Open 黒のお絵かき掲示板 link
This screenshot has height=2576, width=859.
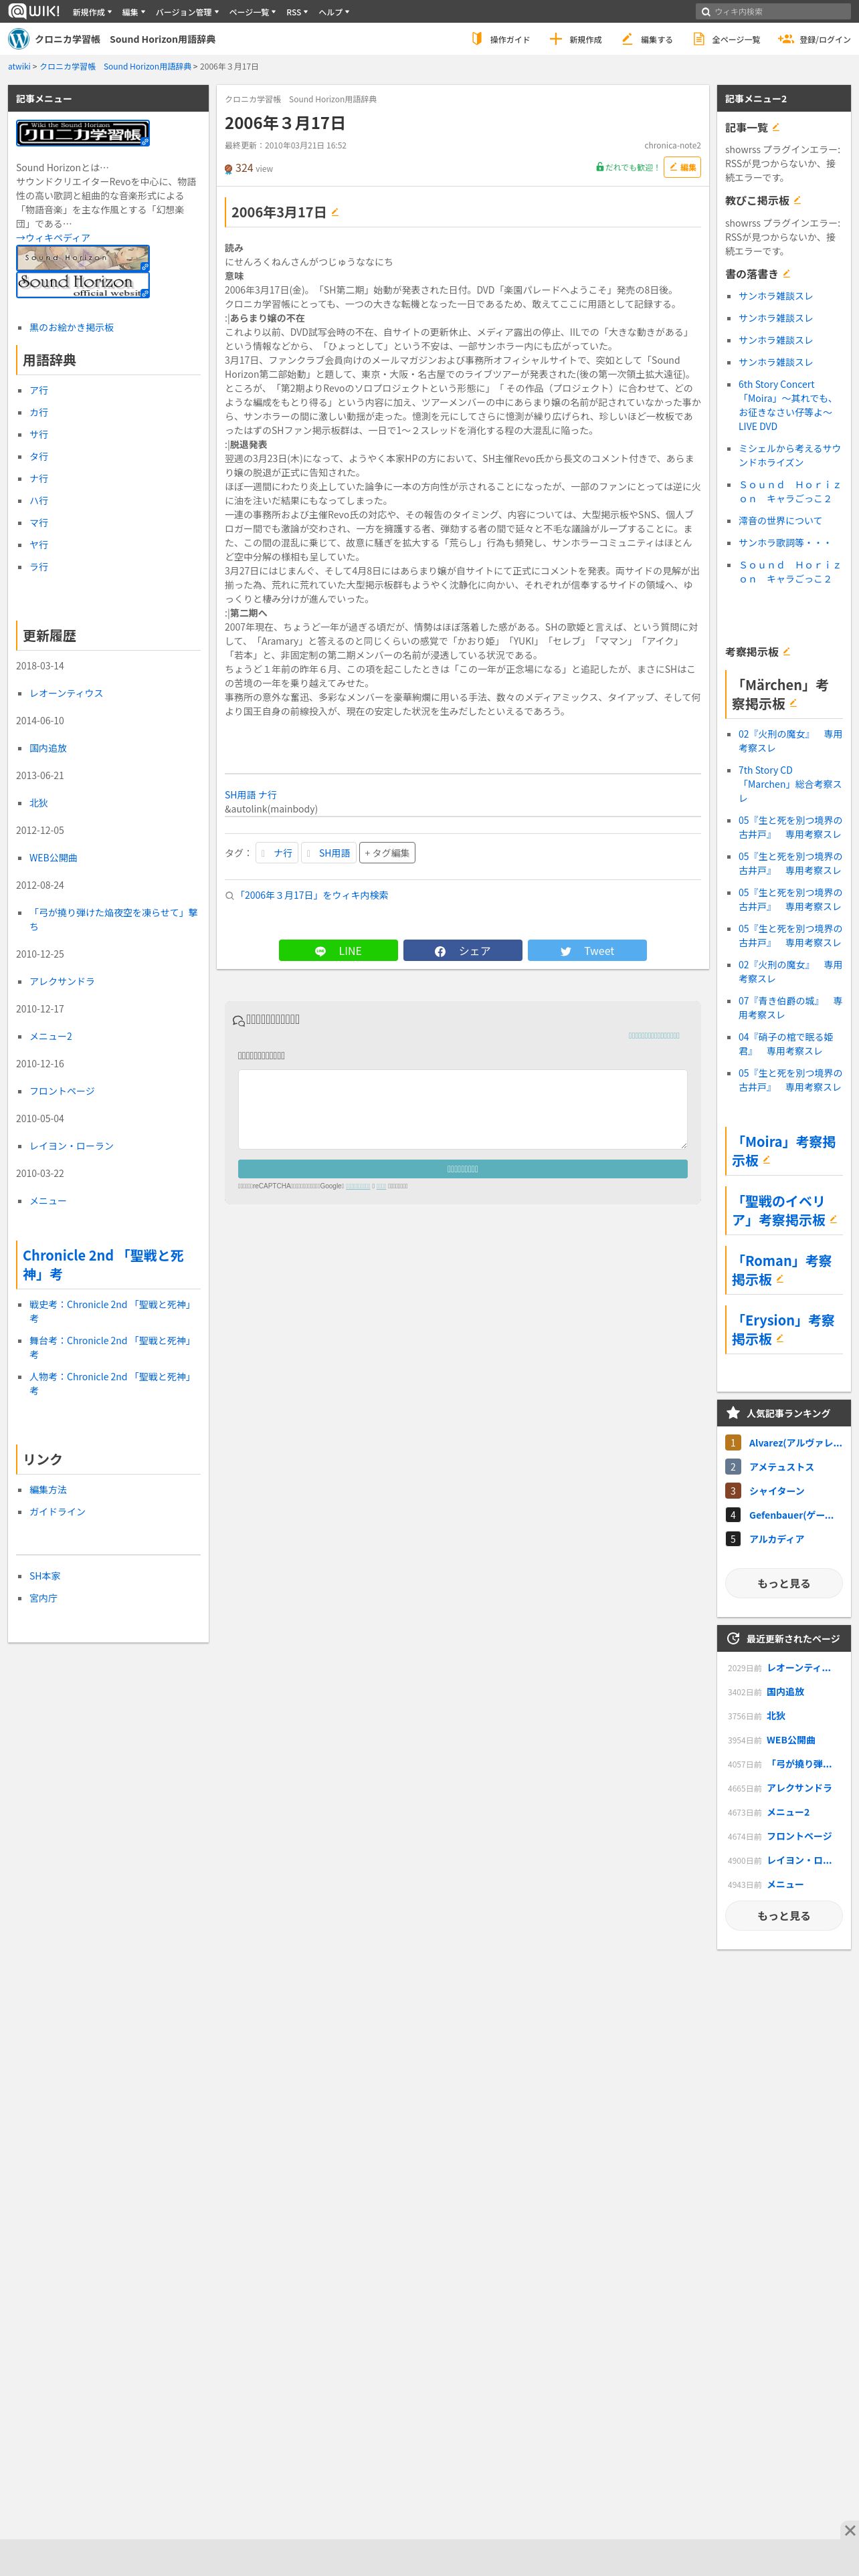click(x=71, y=327)
